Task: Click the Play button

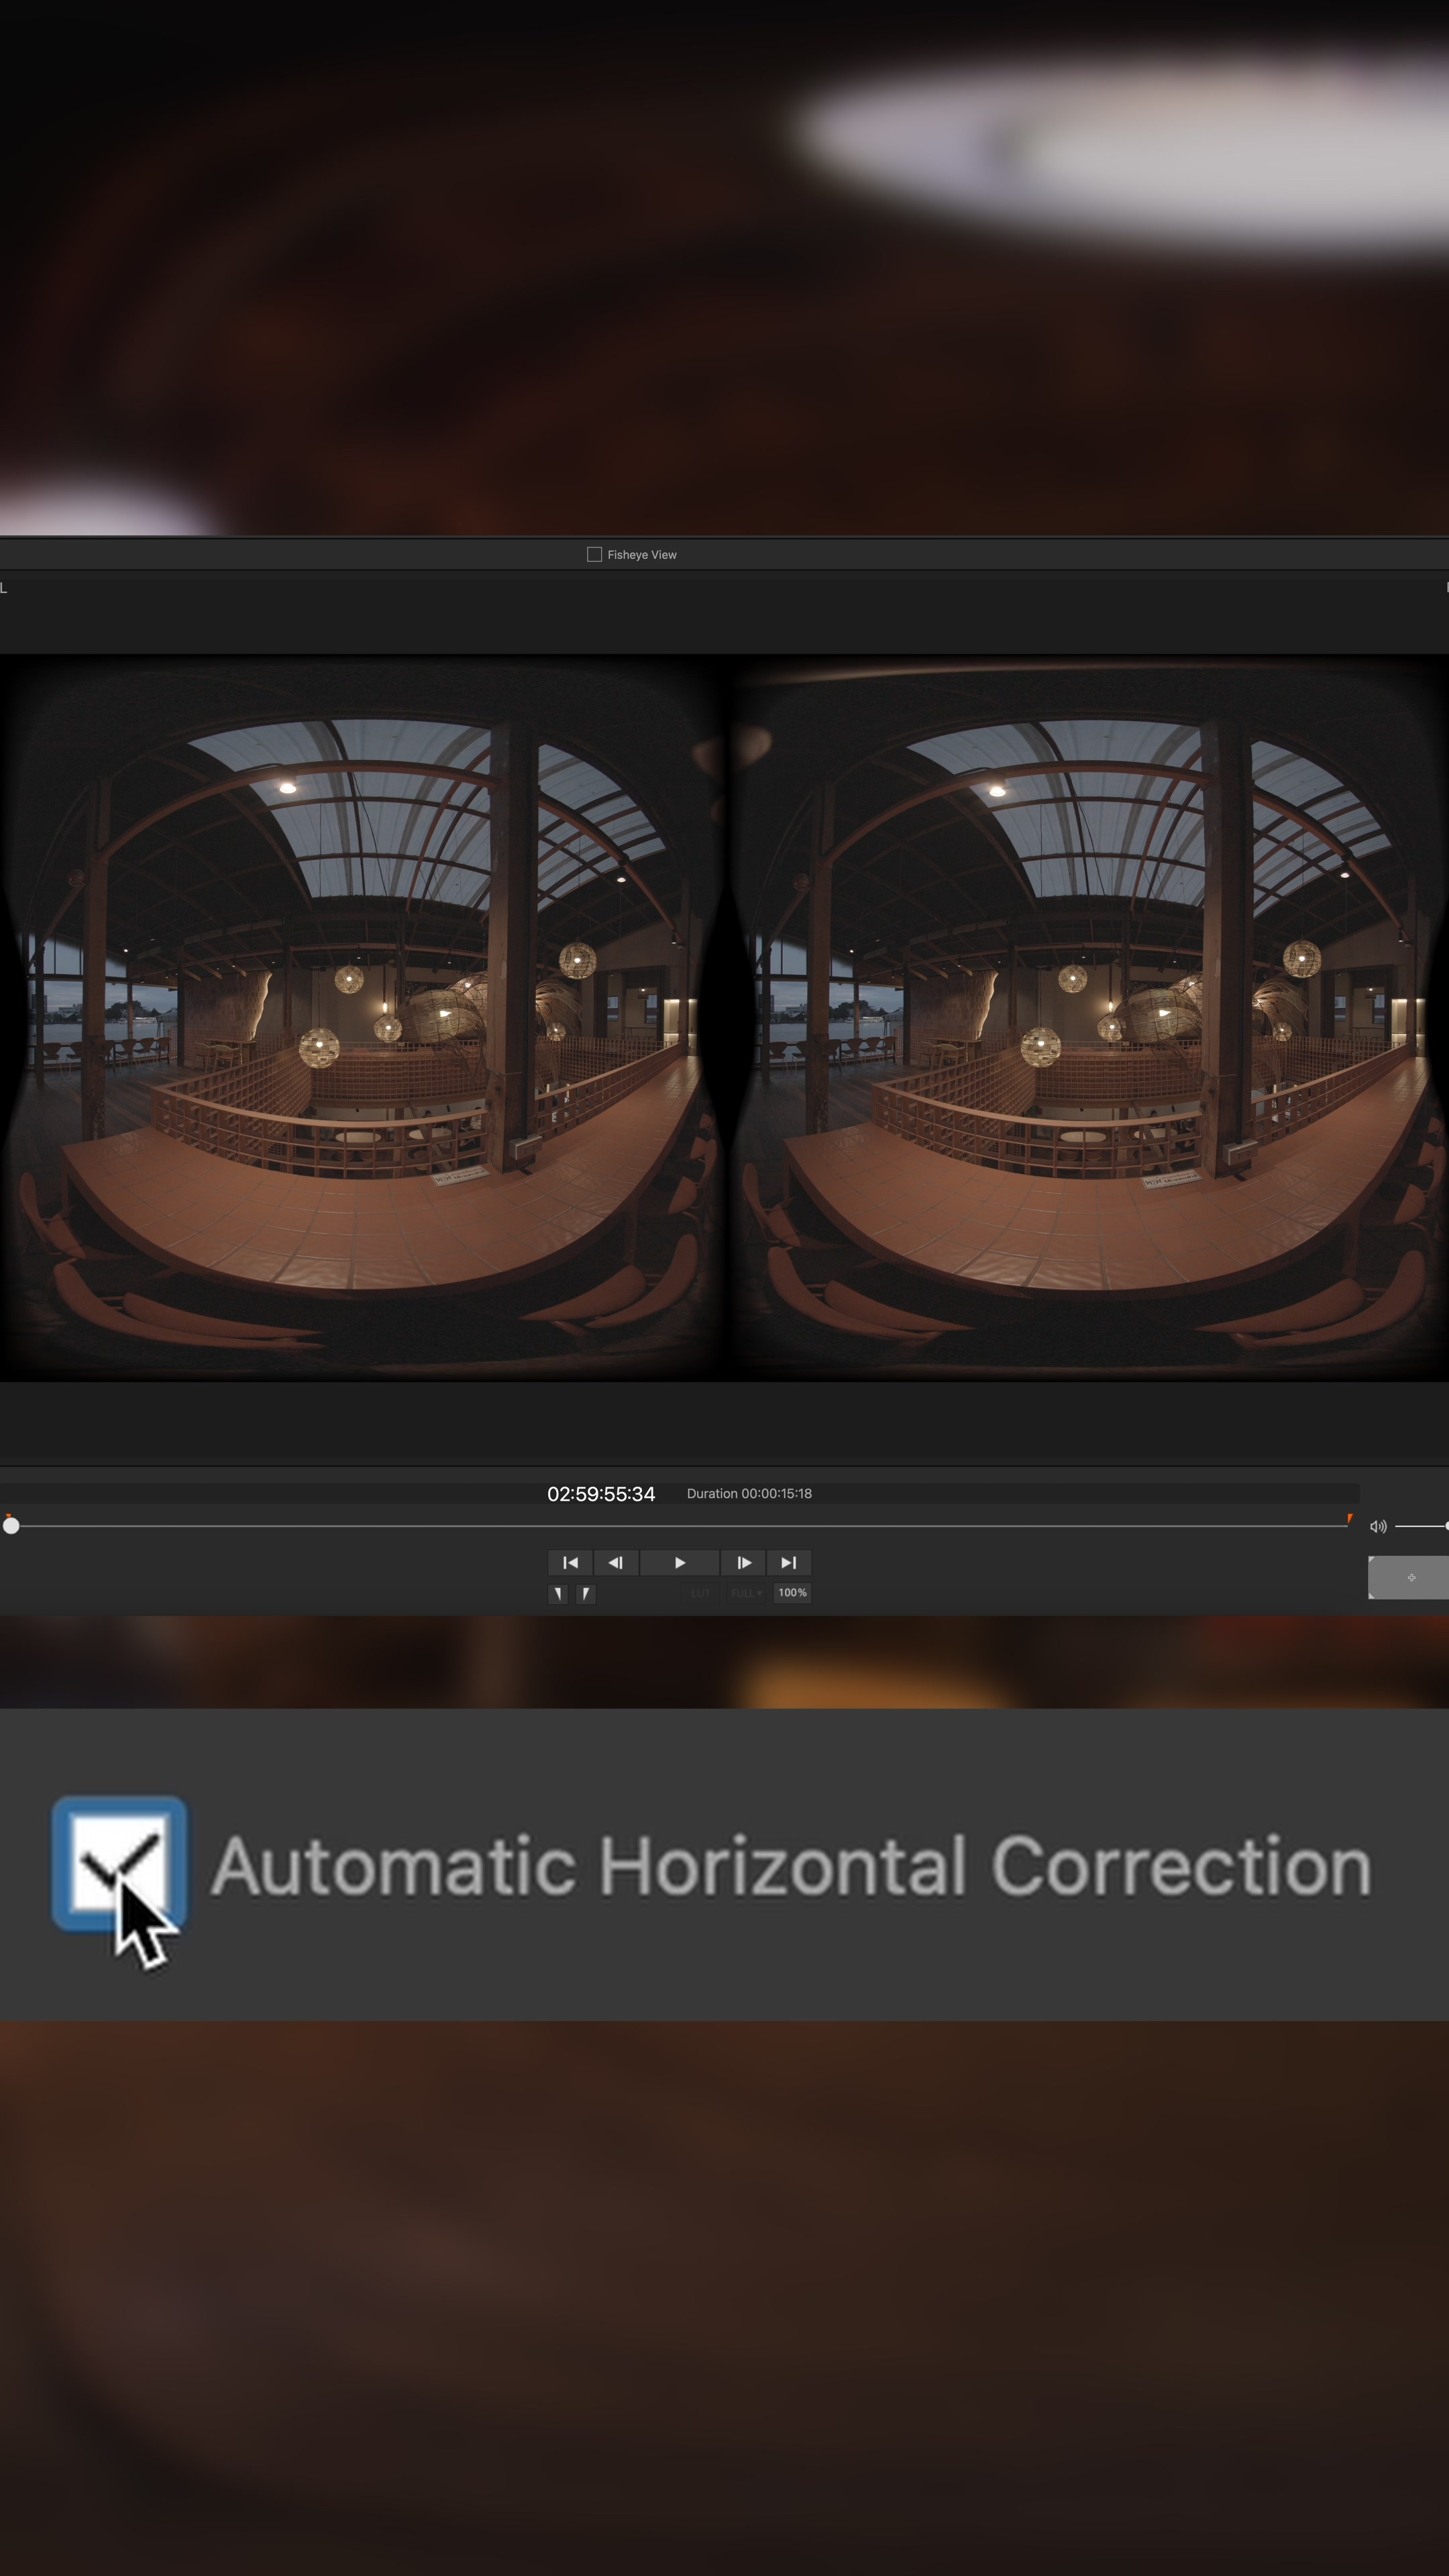Action: tap(679, 1562)
